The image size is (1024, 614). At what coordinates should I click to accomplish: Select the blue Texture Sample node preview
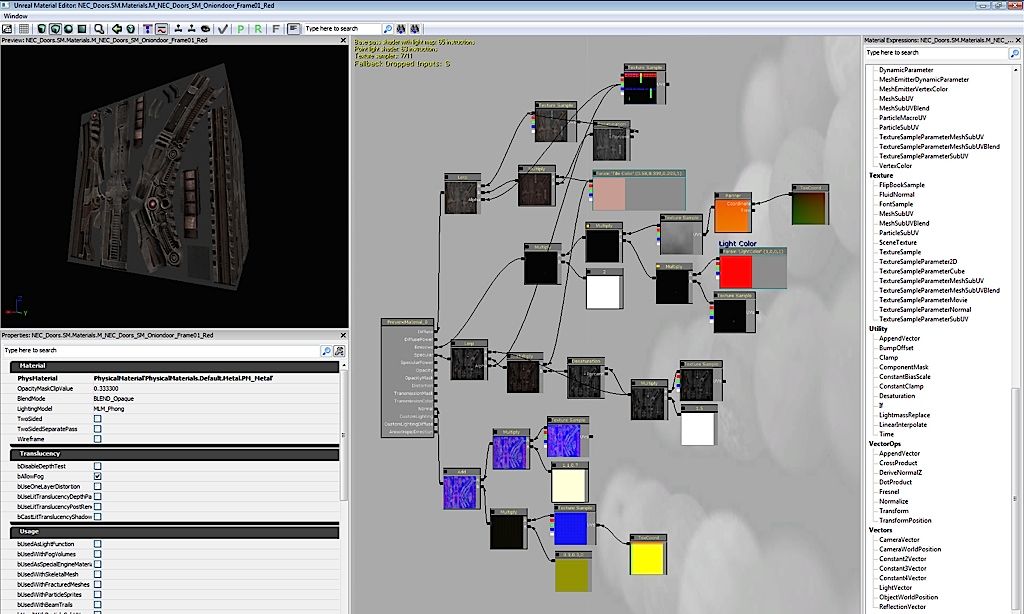(570, 528)
